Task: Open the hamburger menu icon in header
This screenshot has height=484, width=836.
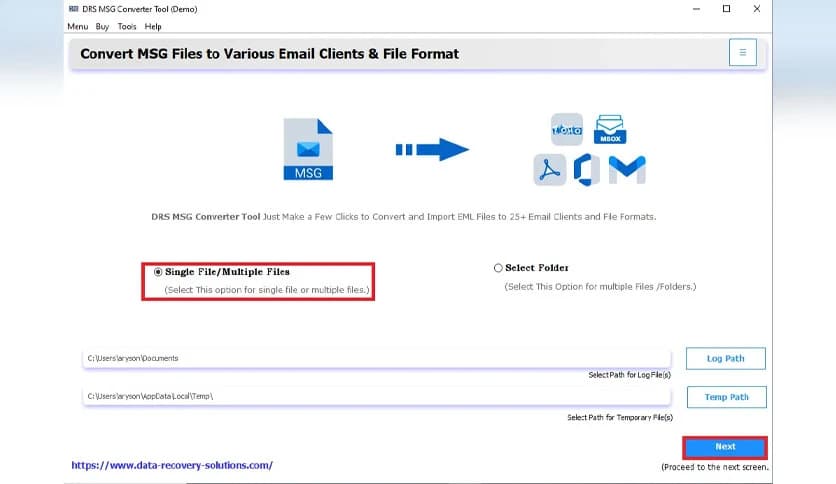Action: (x=742, y=52)
